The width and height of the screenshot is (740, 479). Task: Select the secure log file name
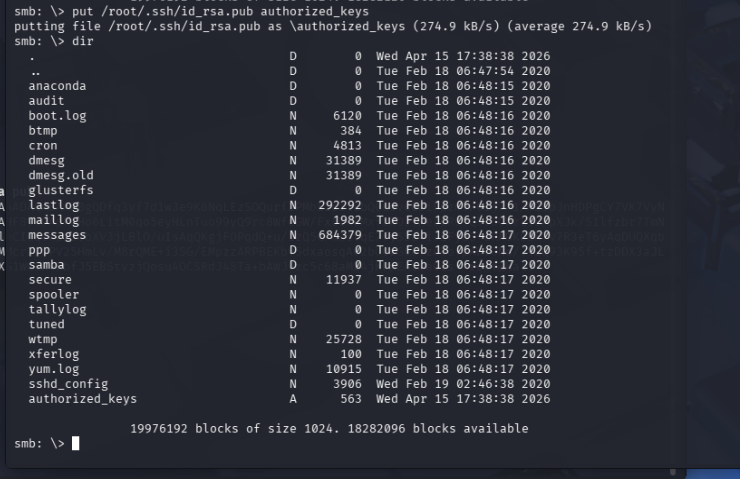click(x=50, y=280)
